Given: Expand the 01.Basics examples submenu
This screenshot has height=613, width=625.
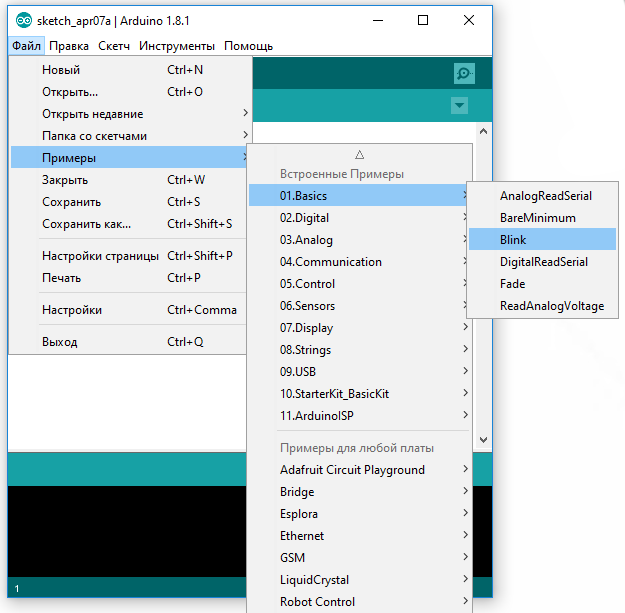Looking at the screenshot, I should (359, 195).
